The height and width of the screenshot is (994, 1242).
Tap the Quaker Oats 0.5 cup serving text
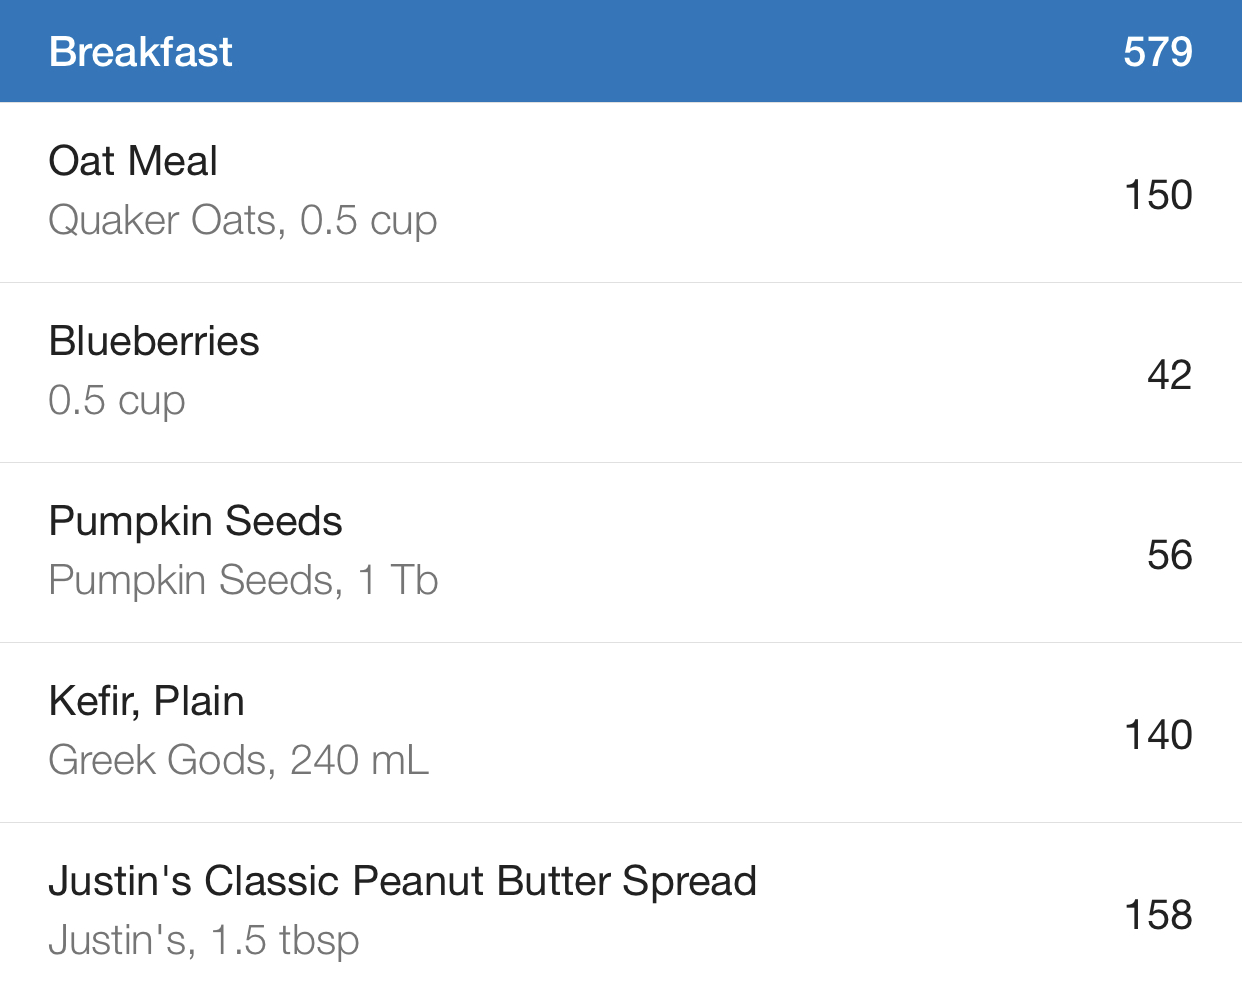(x=243, y=221)
